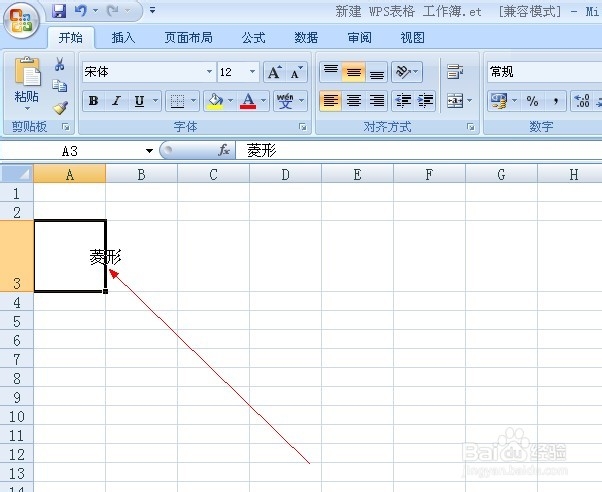
Task: Increase font size with large A
Action: (x=275, y=72)
